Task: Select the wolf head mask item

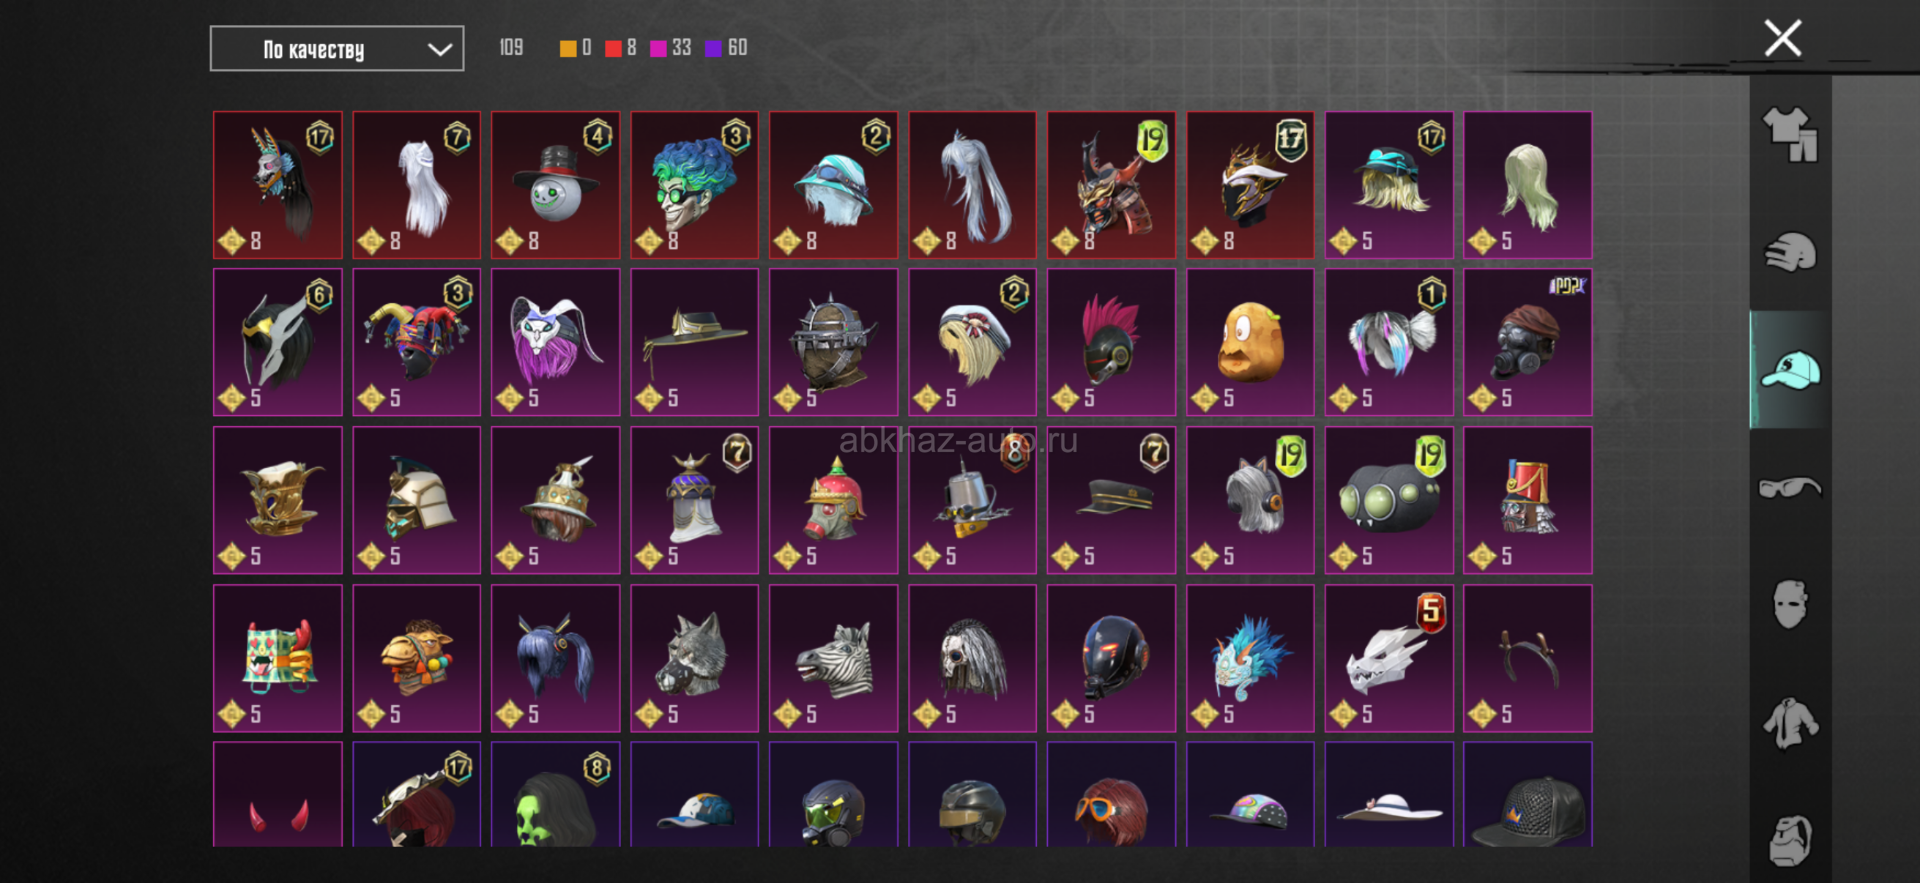Action: [695, 659]
